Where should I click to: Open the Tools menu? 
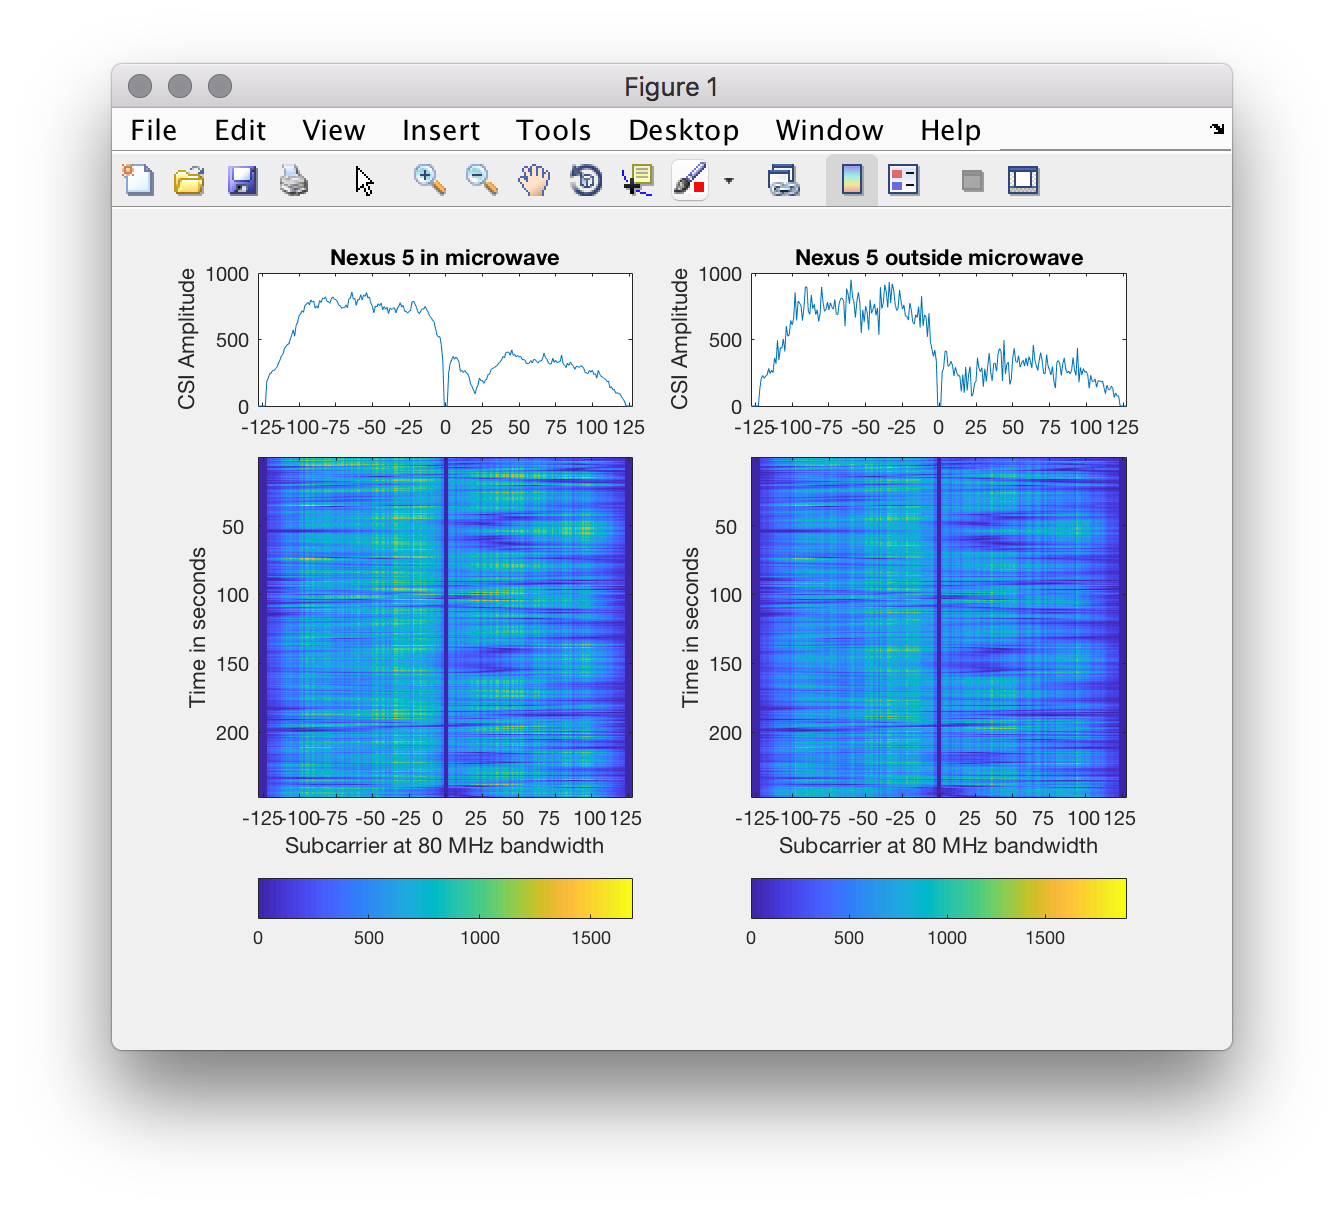(553, 130)
